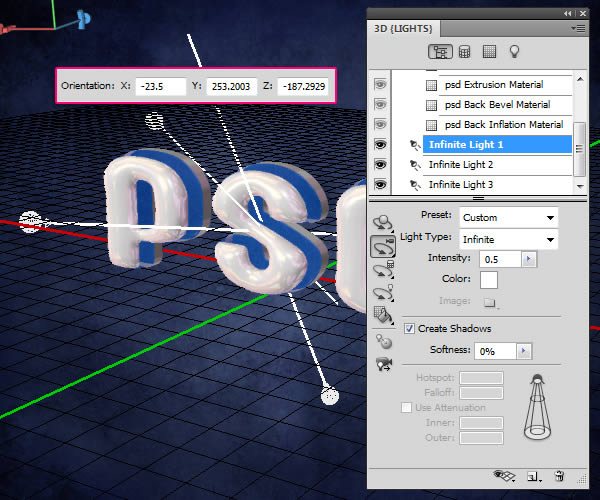Click the Filter By Meshes icon
This screenshot has height=500, width=600.
[x=463, y=51]
